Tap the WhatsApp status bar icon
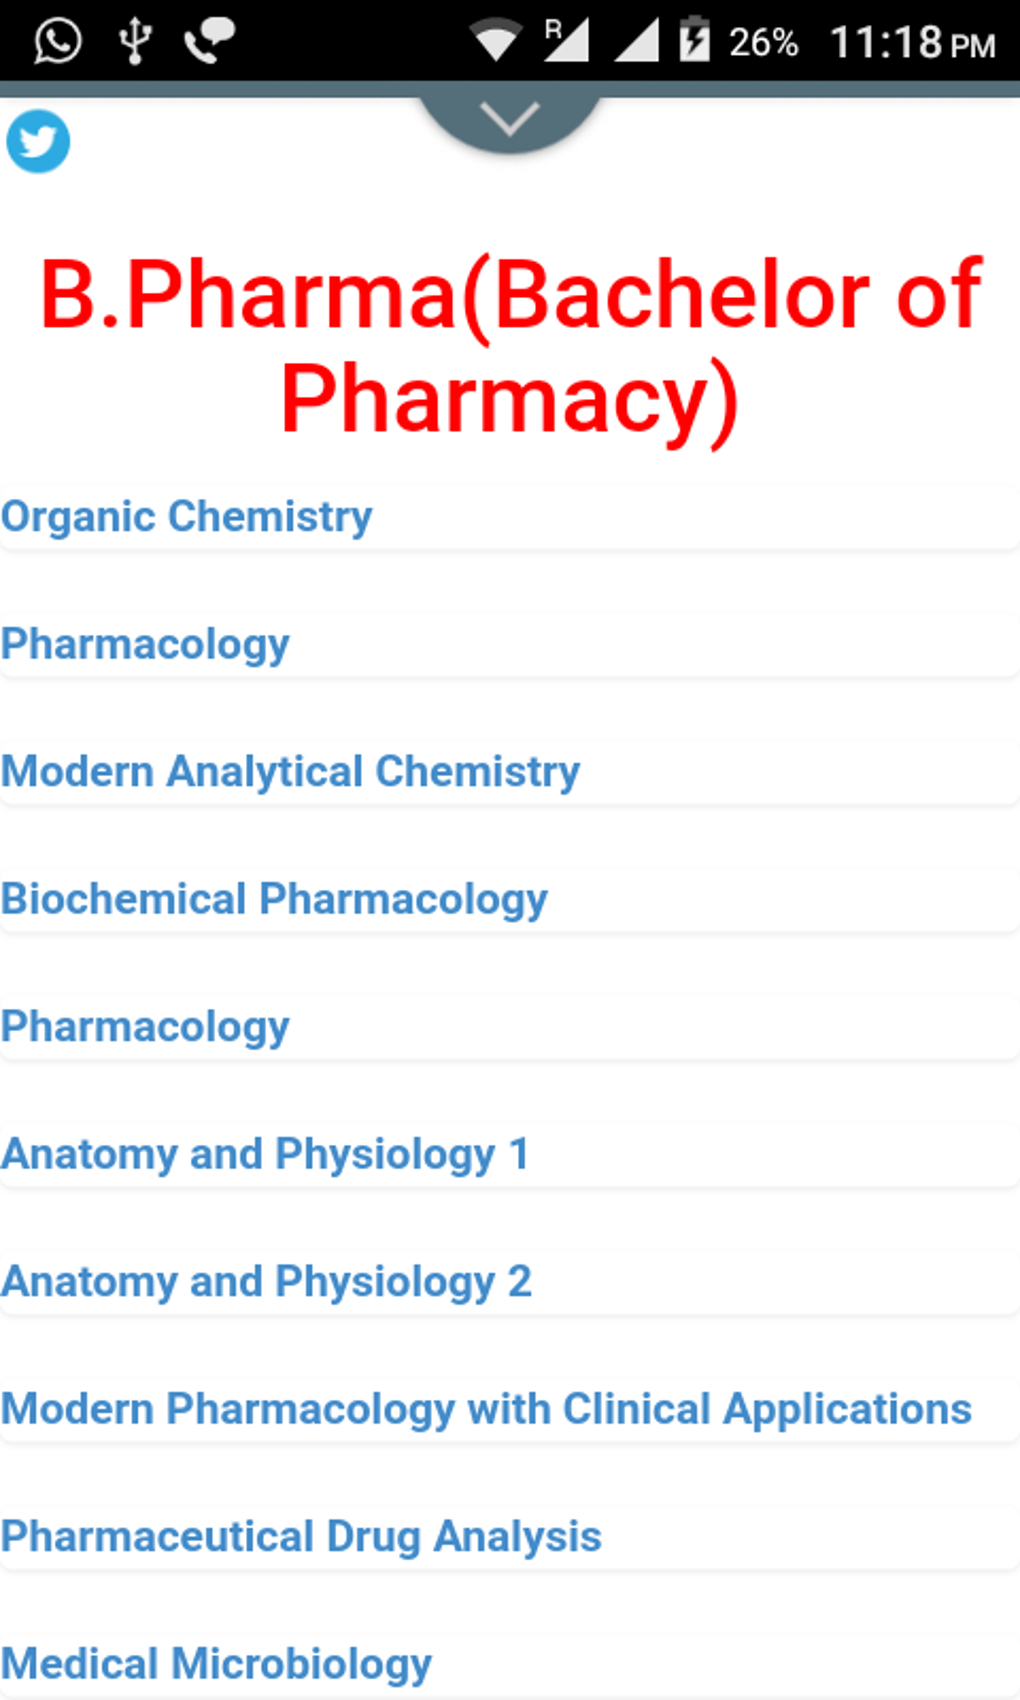 click(x=57, y=41)
